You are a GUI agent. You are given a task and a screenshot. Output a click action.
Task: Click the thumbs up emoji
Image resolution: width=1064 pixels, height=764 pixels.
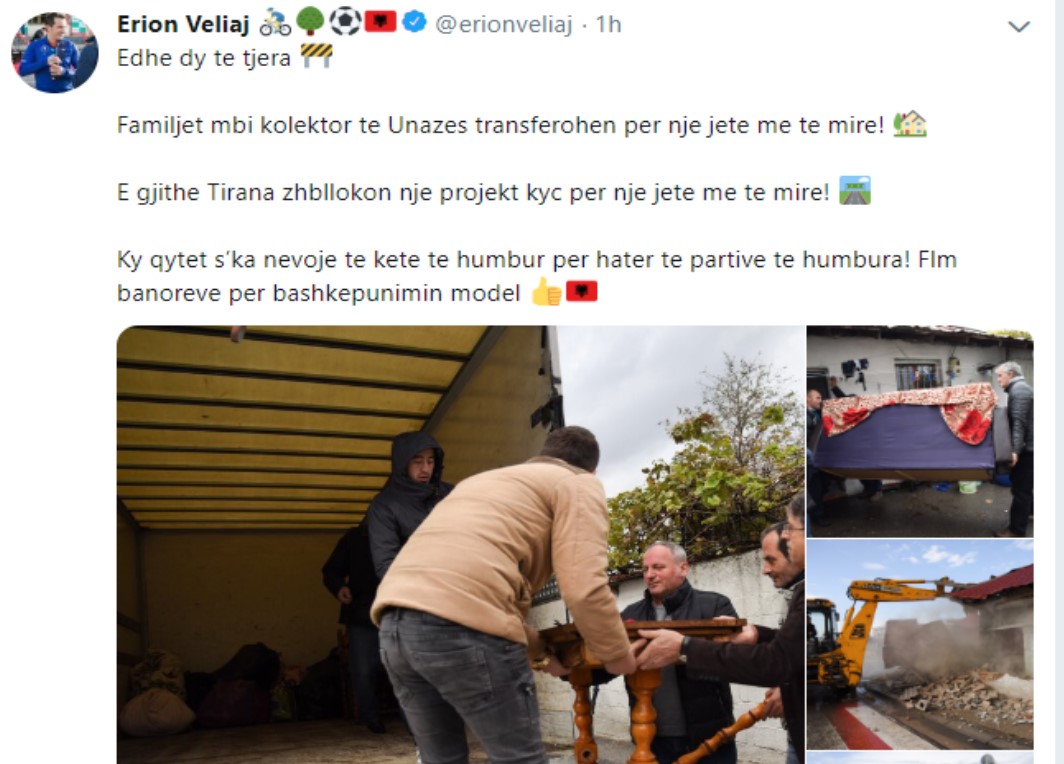pos(546,292)
